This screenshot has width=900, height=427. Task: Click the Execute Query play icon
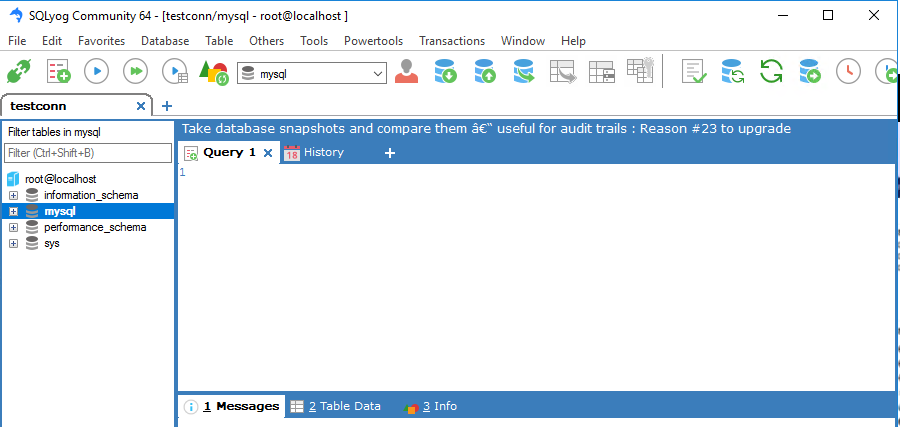tap(96, 72)
